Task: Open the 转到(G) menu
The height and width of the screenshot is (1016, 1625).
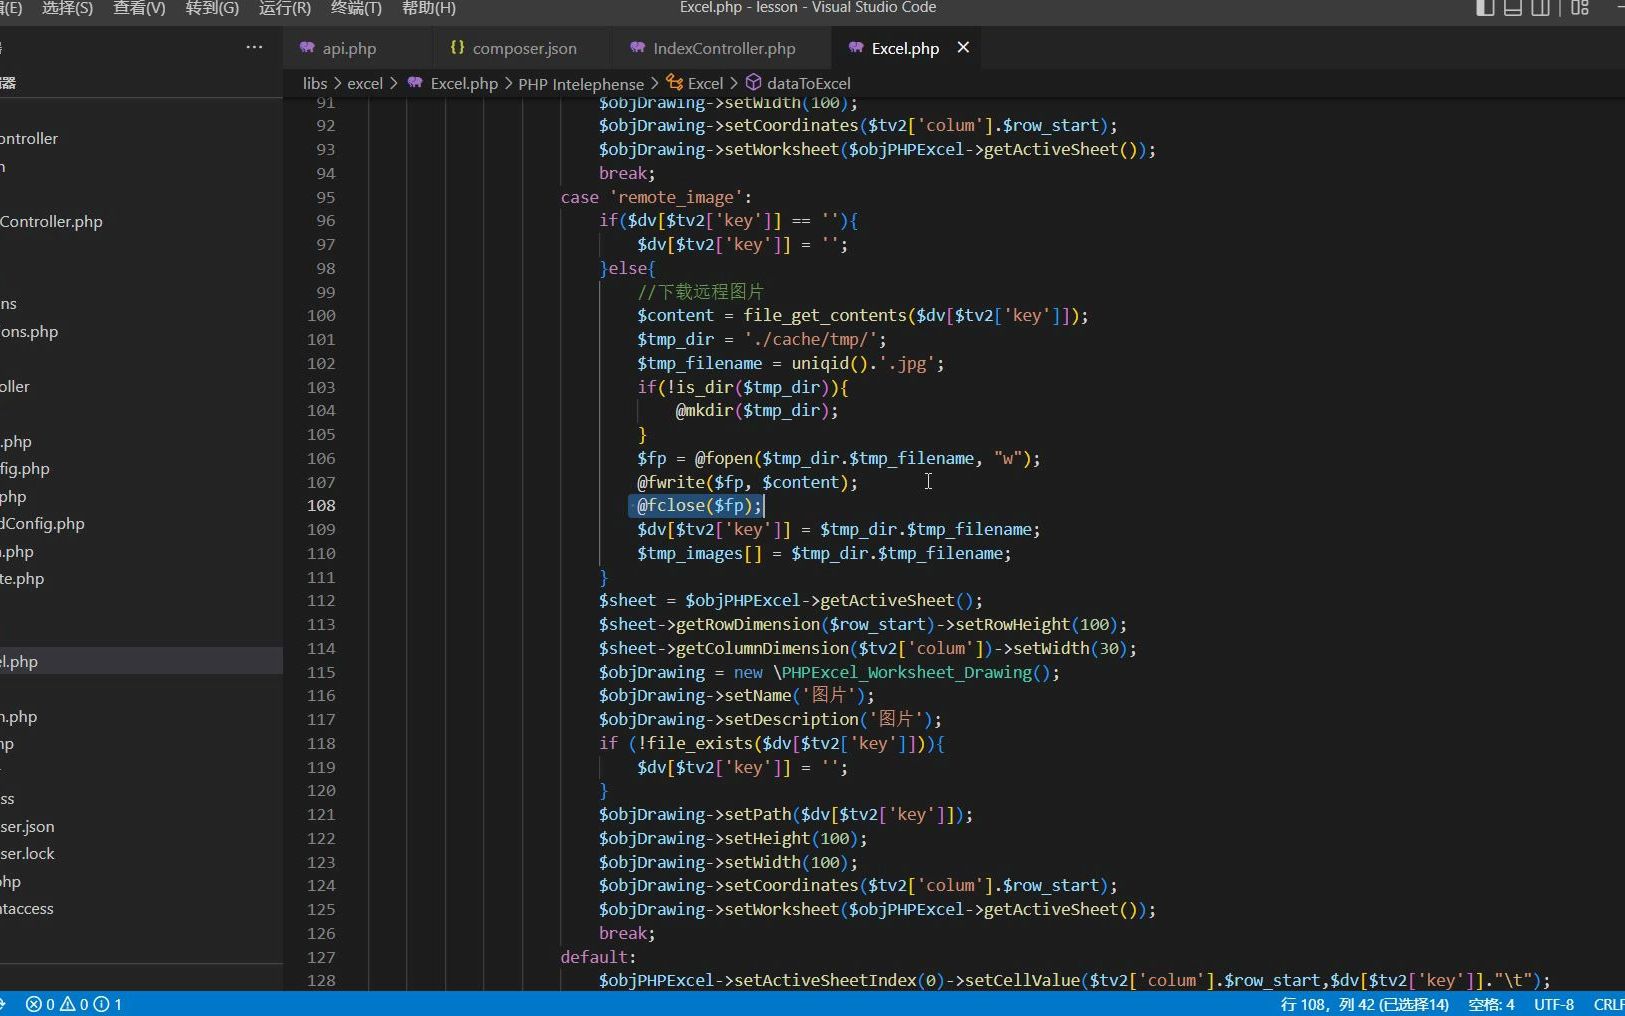Action: pos(212,8)
